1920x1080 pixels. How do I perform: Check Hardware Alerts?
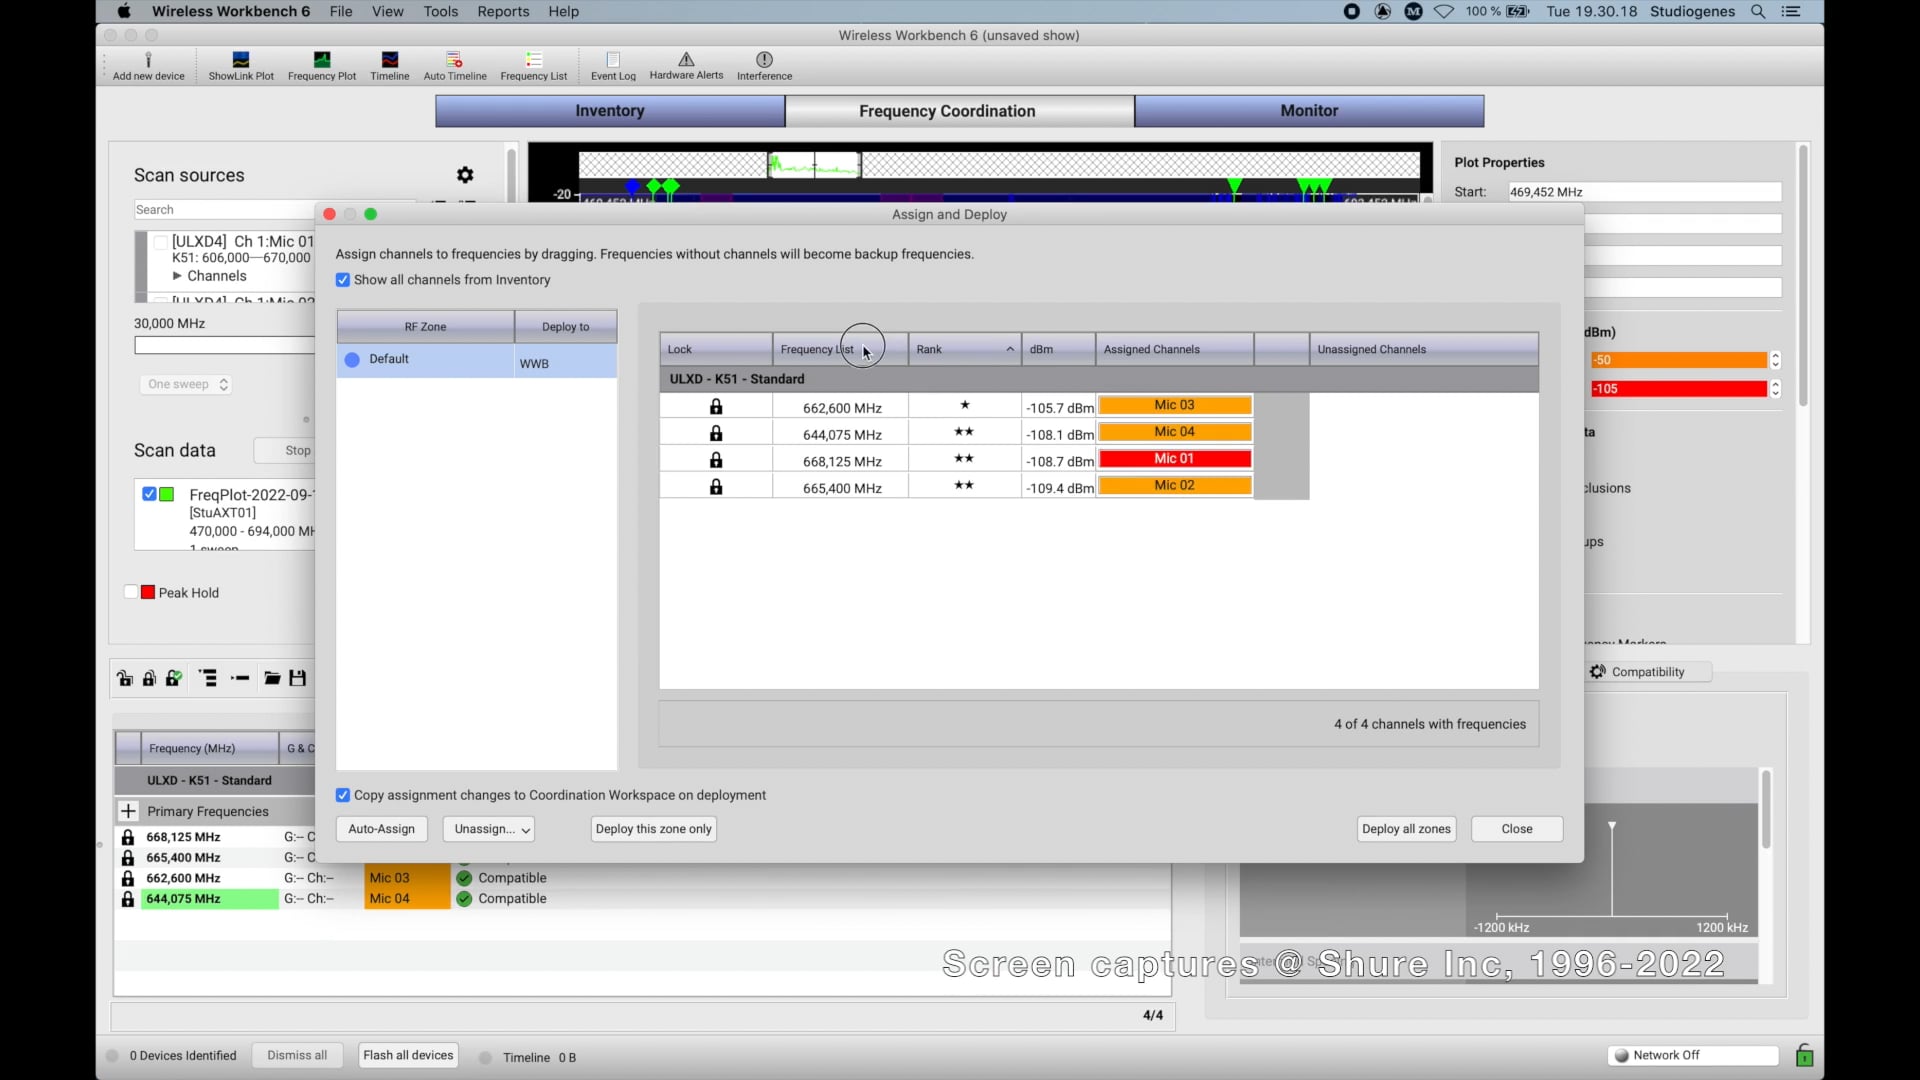(x=685, y=65)
